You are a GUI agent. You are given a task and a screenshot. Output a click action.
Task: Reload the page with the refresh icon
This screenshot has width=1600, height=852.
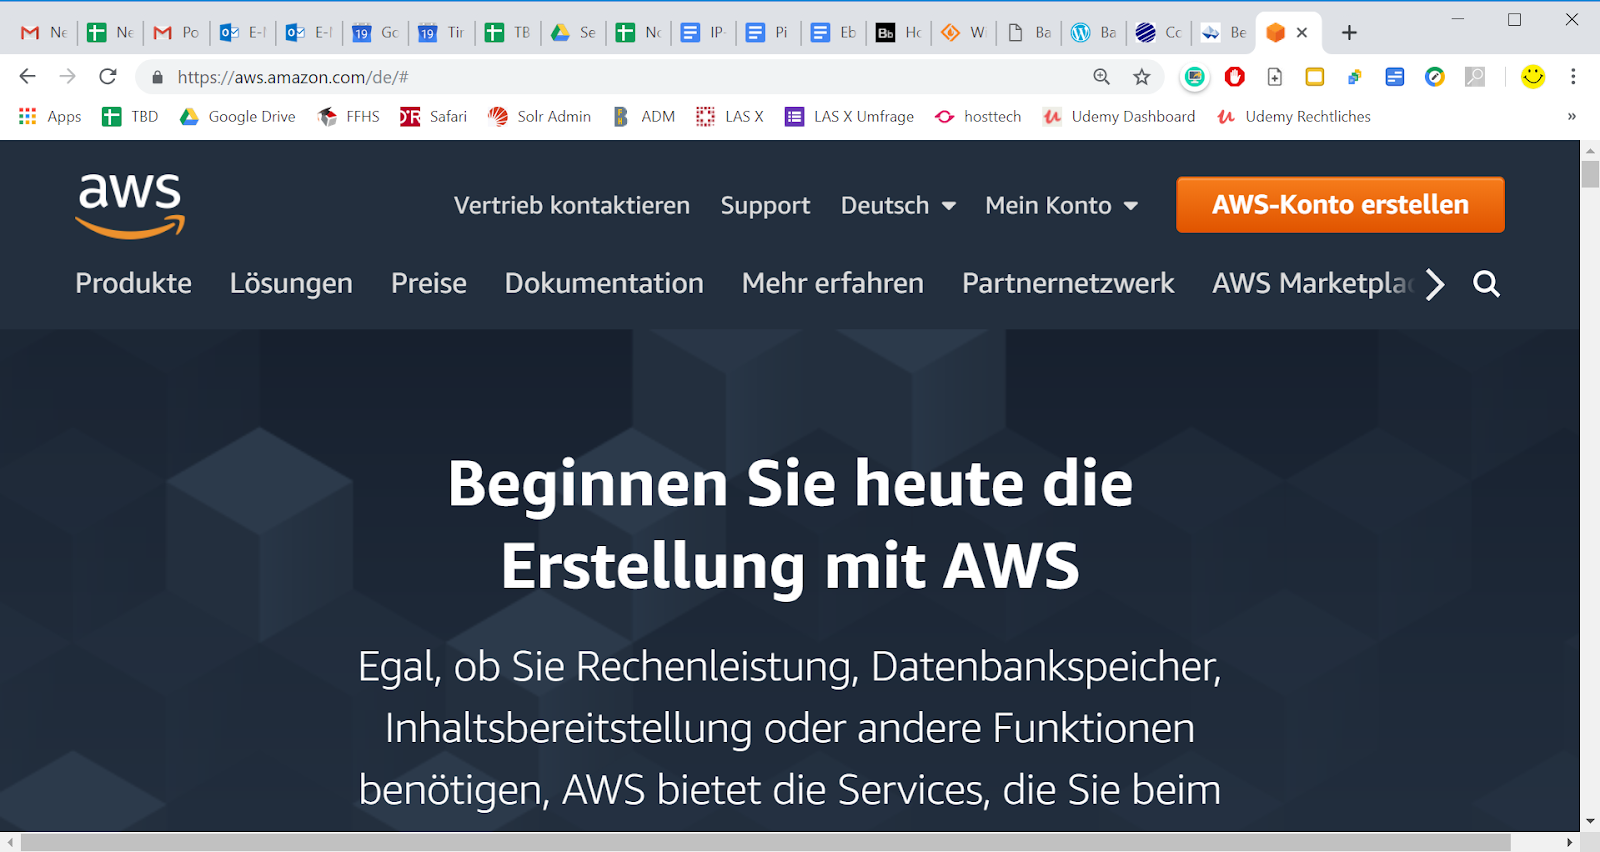coord(108,77)
